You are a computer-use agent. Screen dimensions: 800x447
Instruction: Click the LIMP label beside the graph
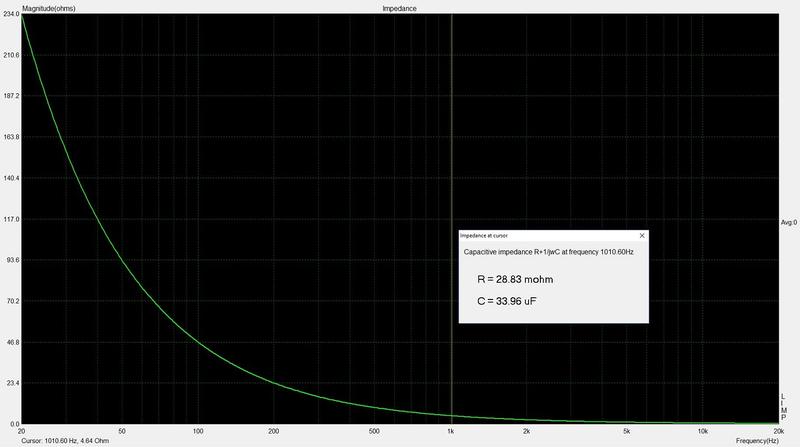pos(784,407)
